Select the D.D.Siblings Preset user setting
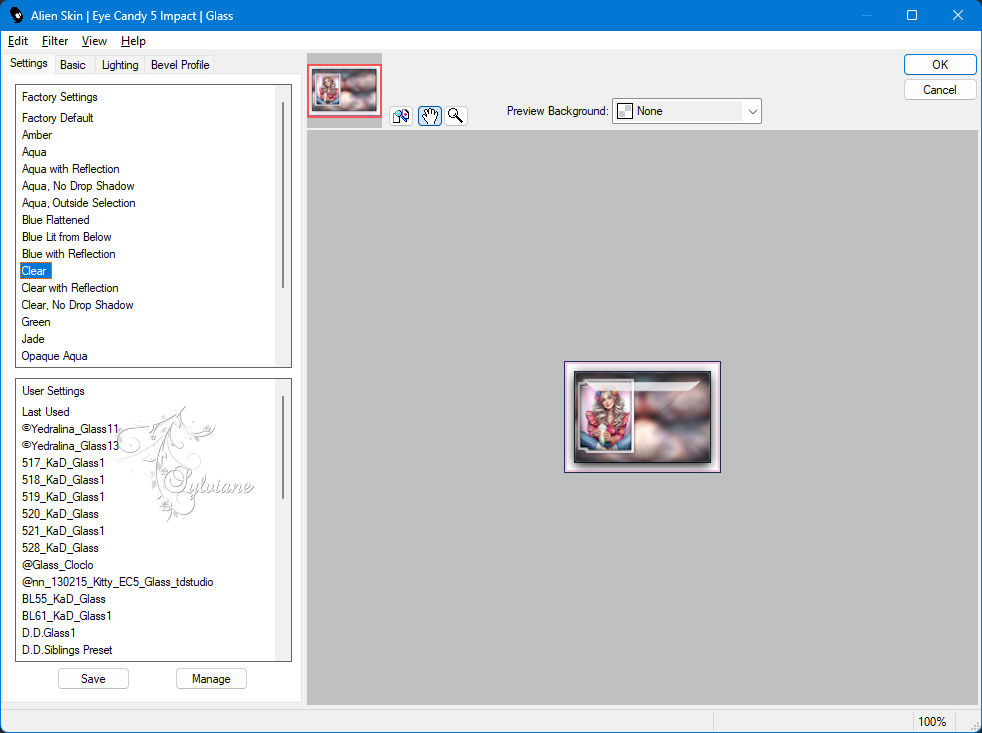The image size is (982, 733). [67, 650]
